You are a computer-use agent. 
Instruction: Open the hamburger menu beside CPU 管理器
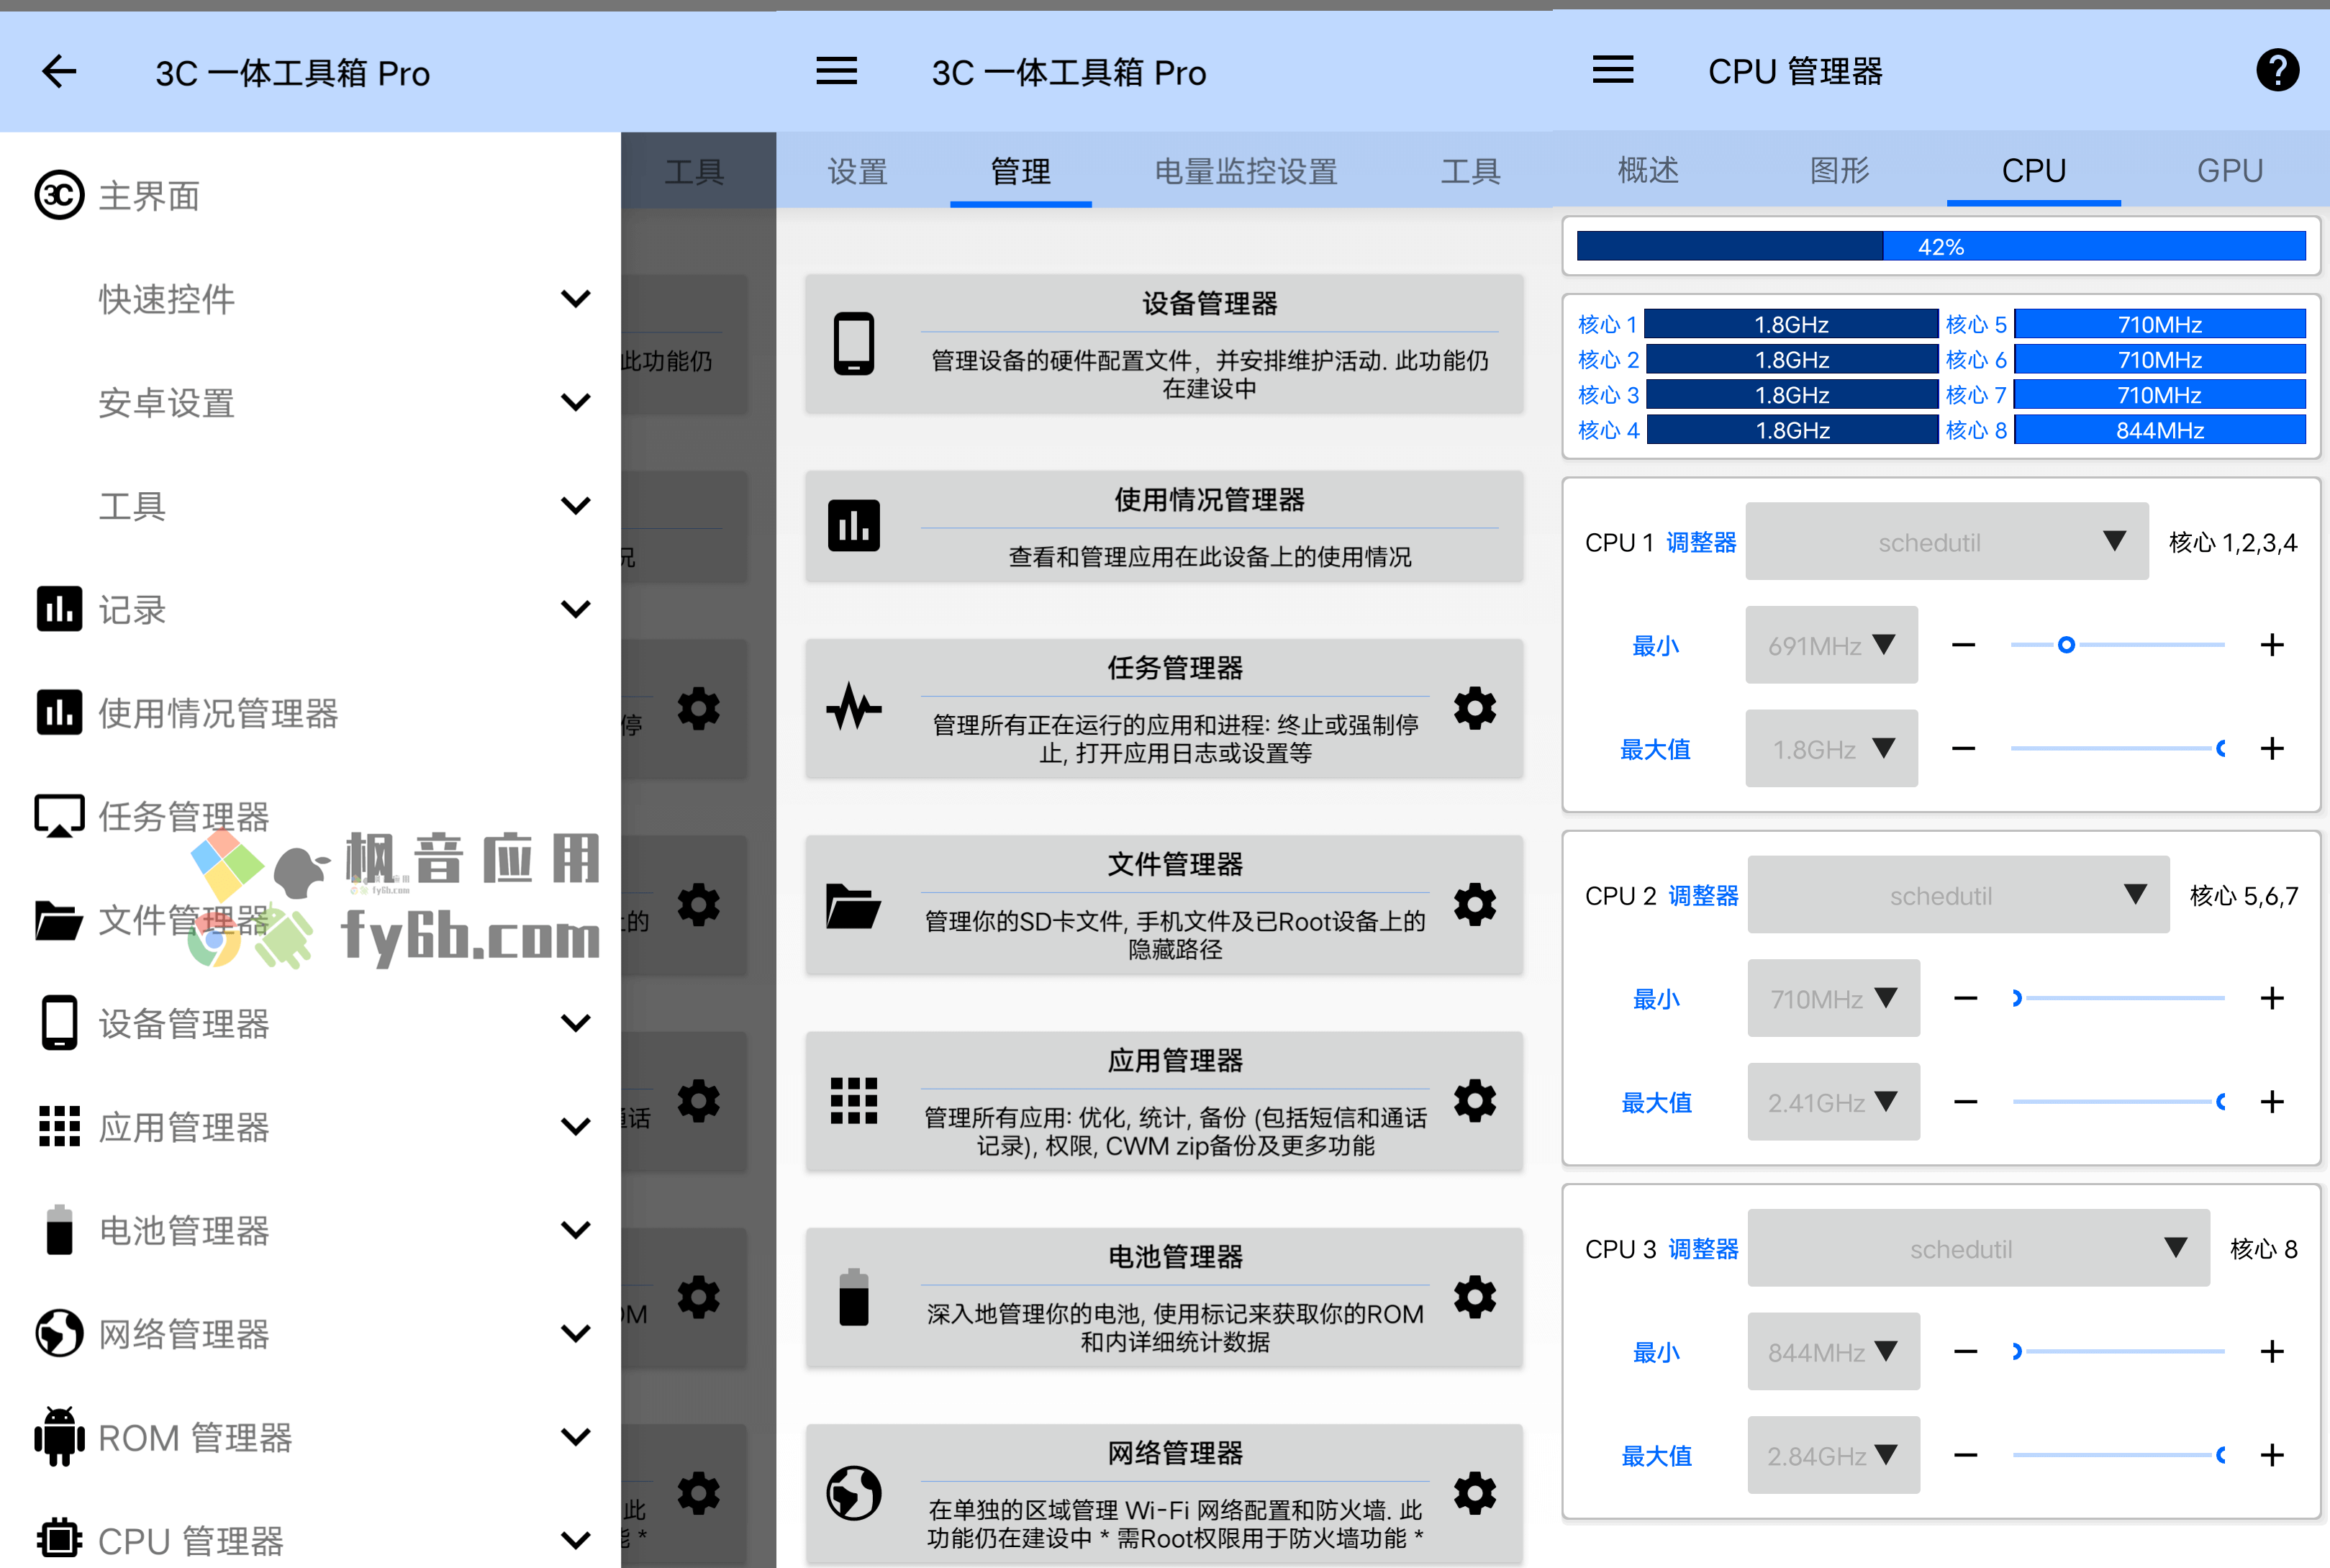(x=1612, y=70)
